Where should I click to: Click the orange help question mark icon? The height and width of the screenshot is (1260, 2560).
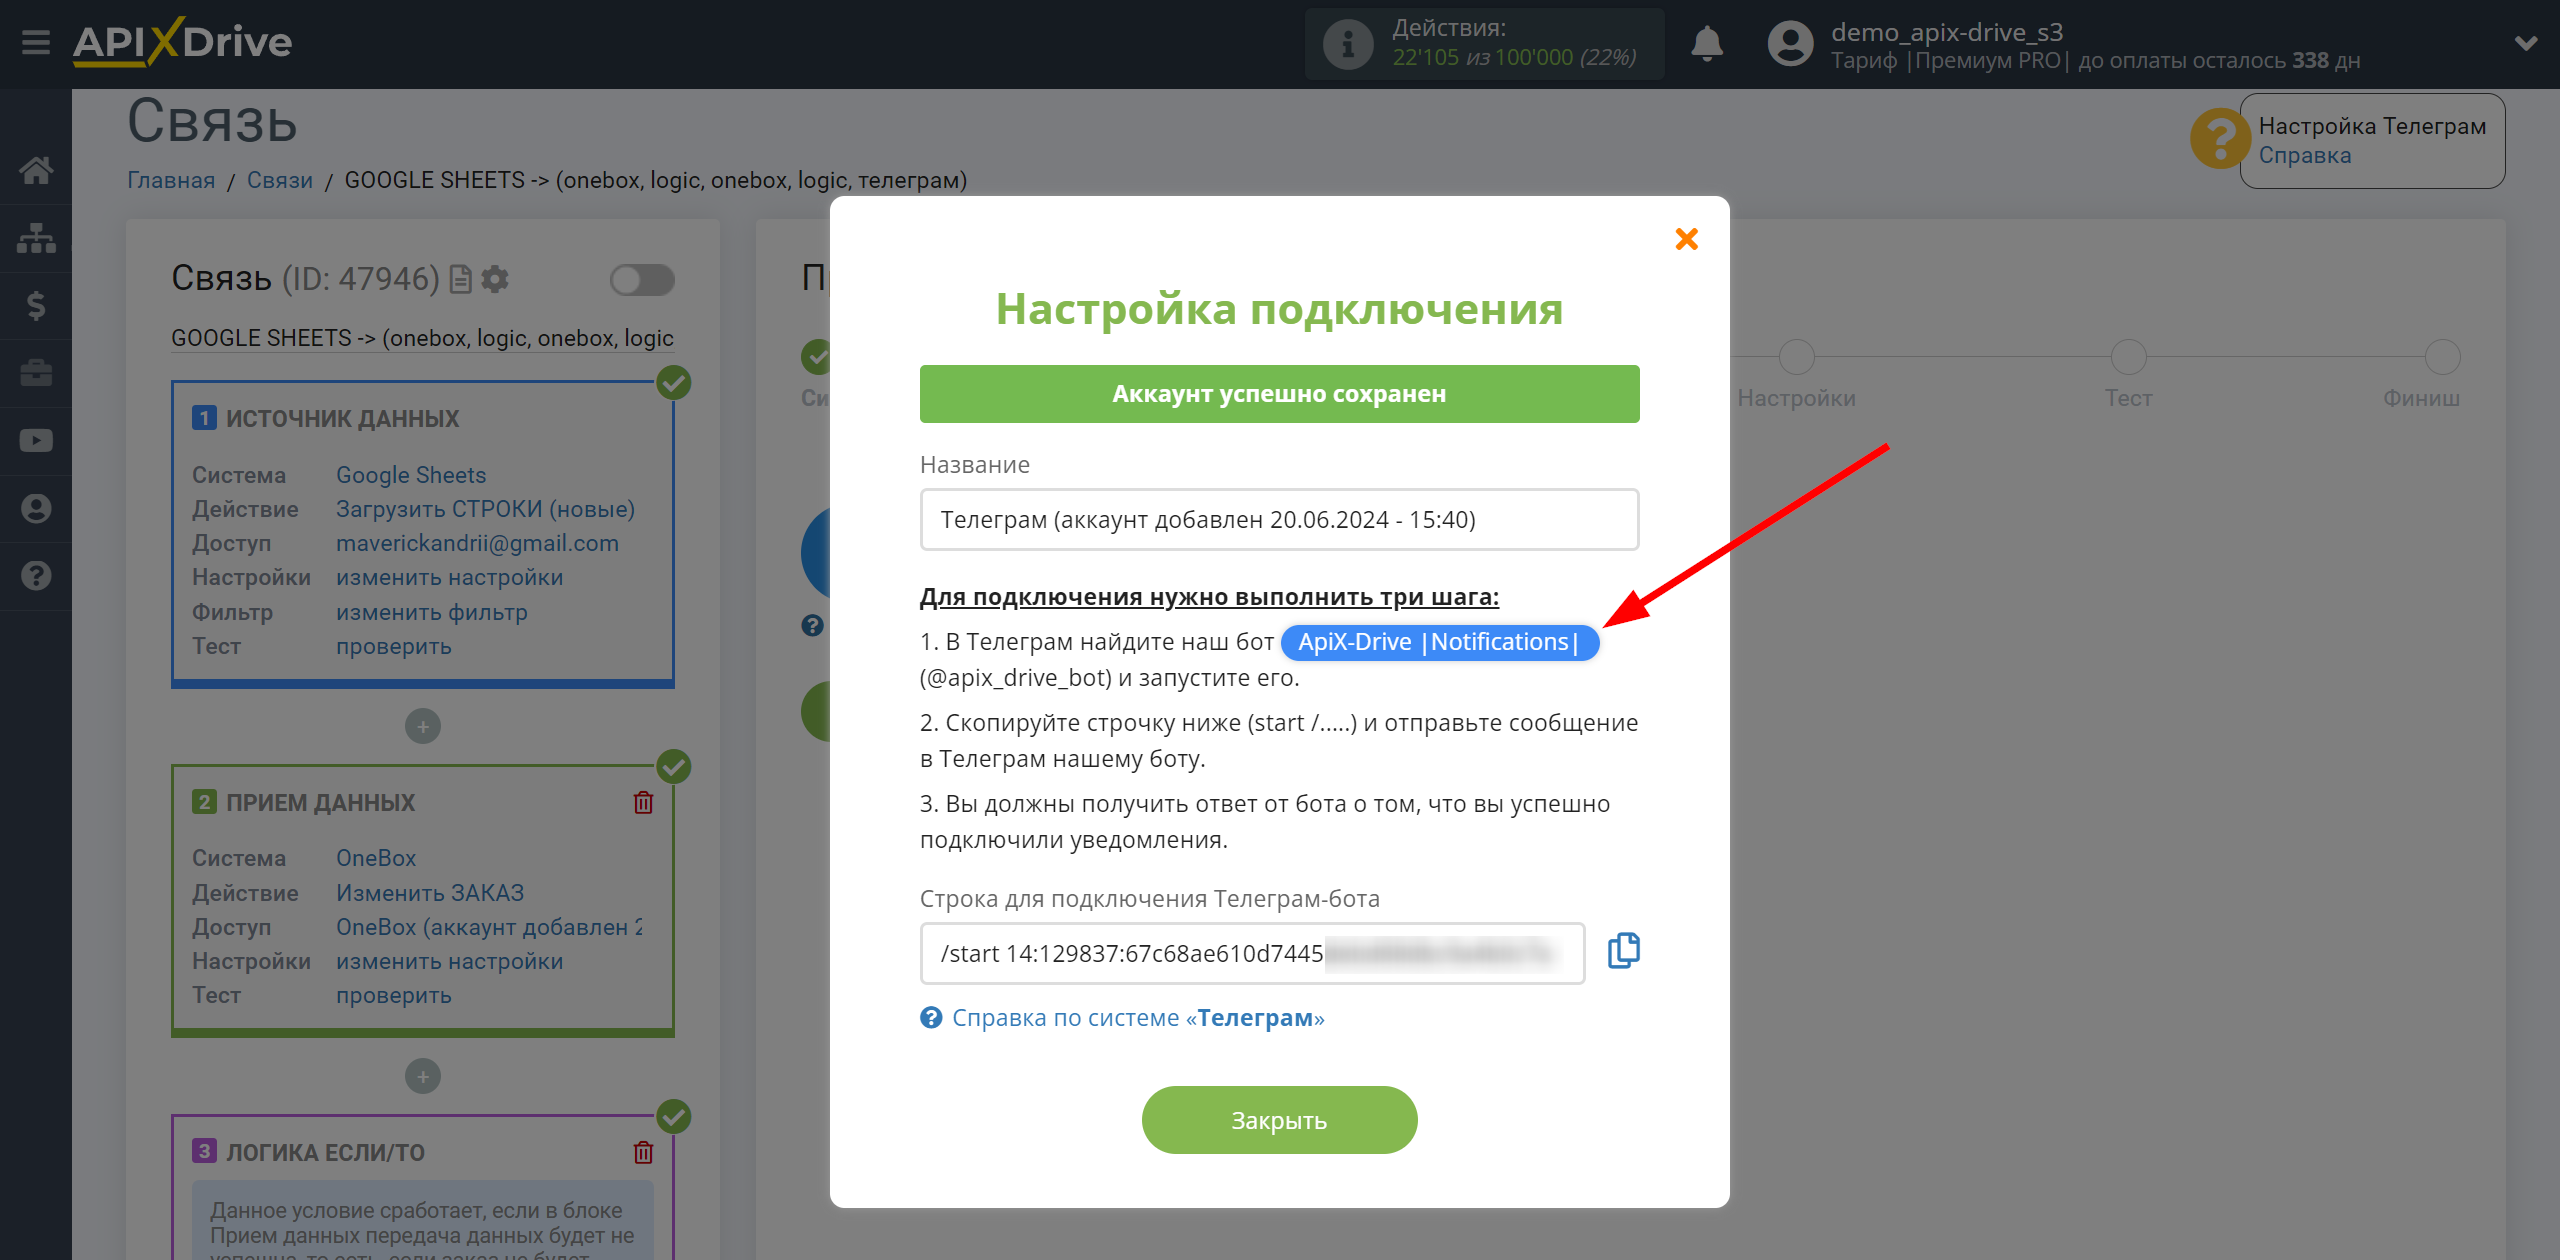pyautogui.click(x=2219, y=139)
